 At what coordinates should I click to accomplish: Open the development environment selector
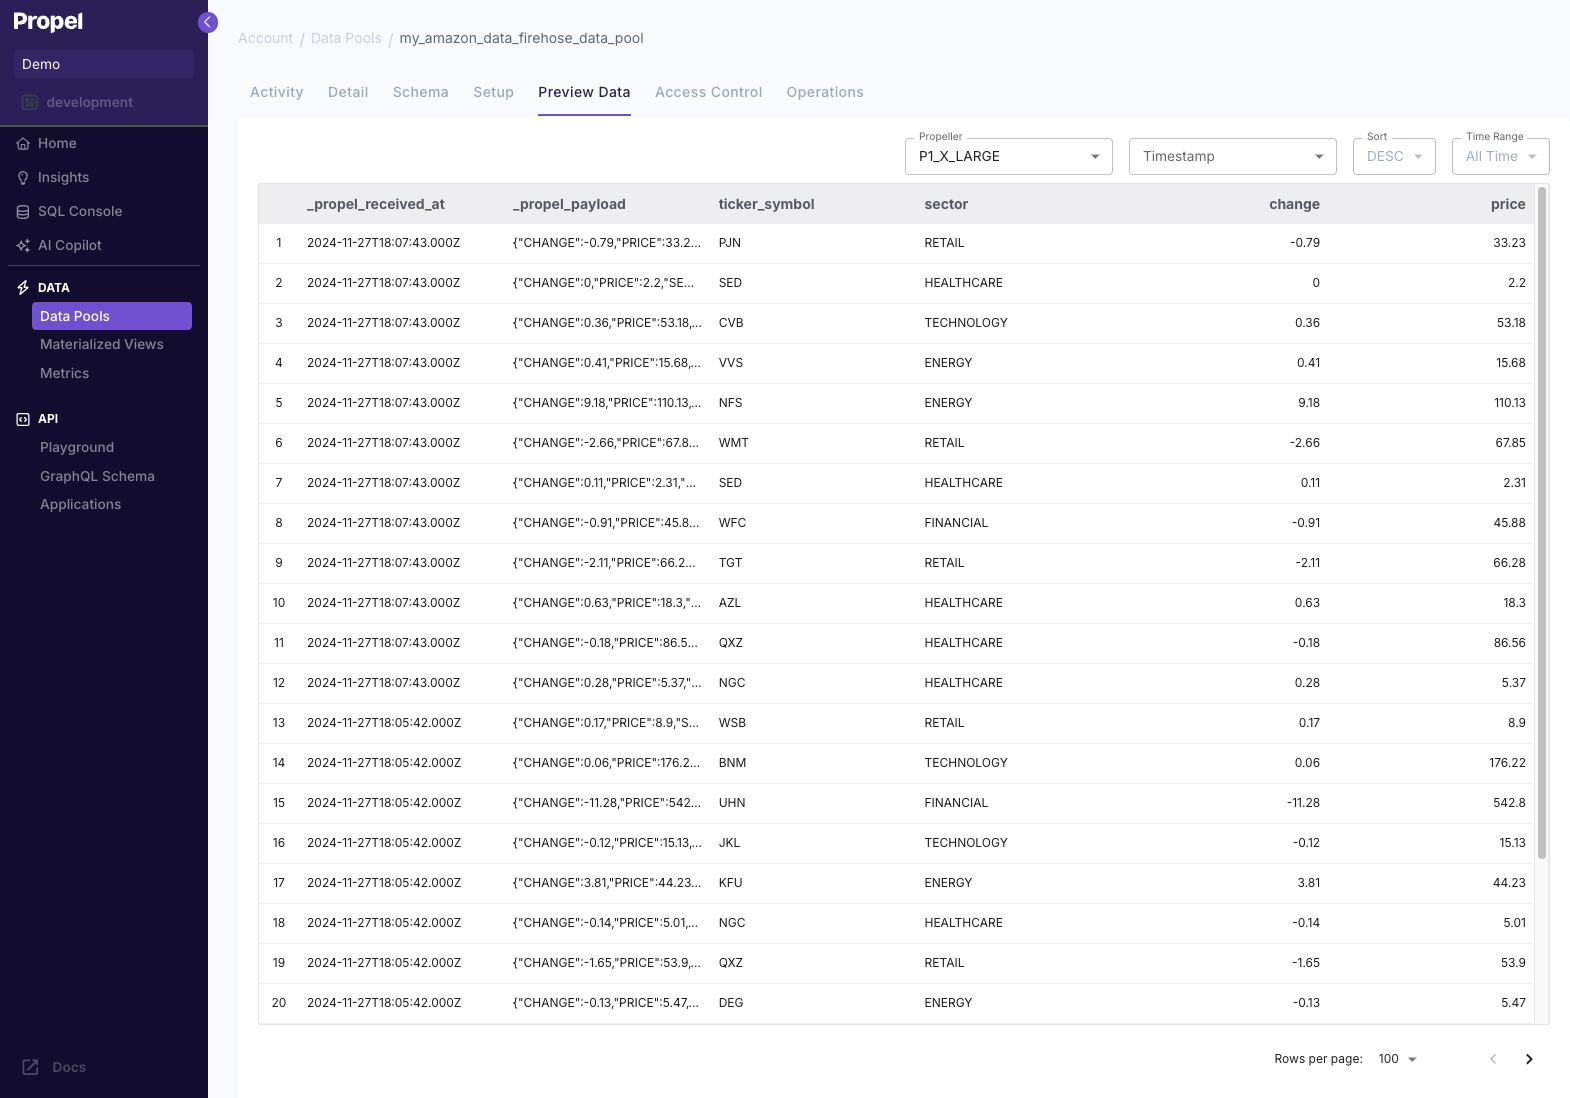click(104, 102)
